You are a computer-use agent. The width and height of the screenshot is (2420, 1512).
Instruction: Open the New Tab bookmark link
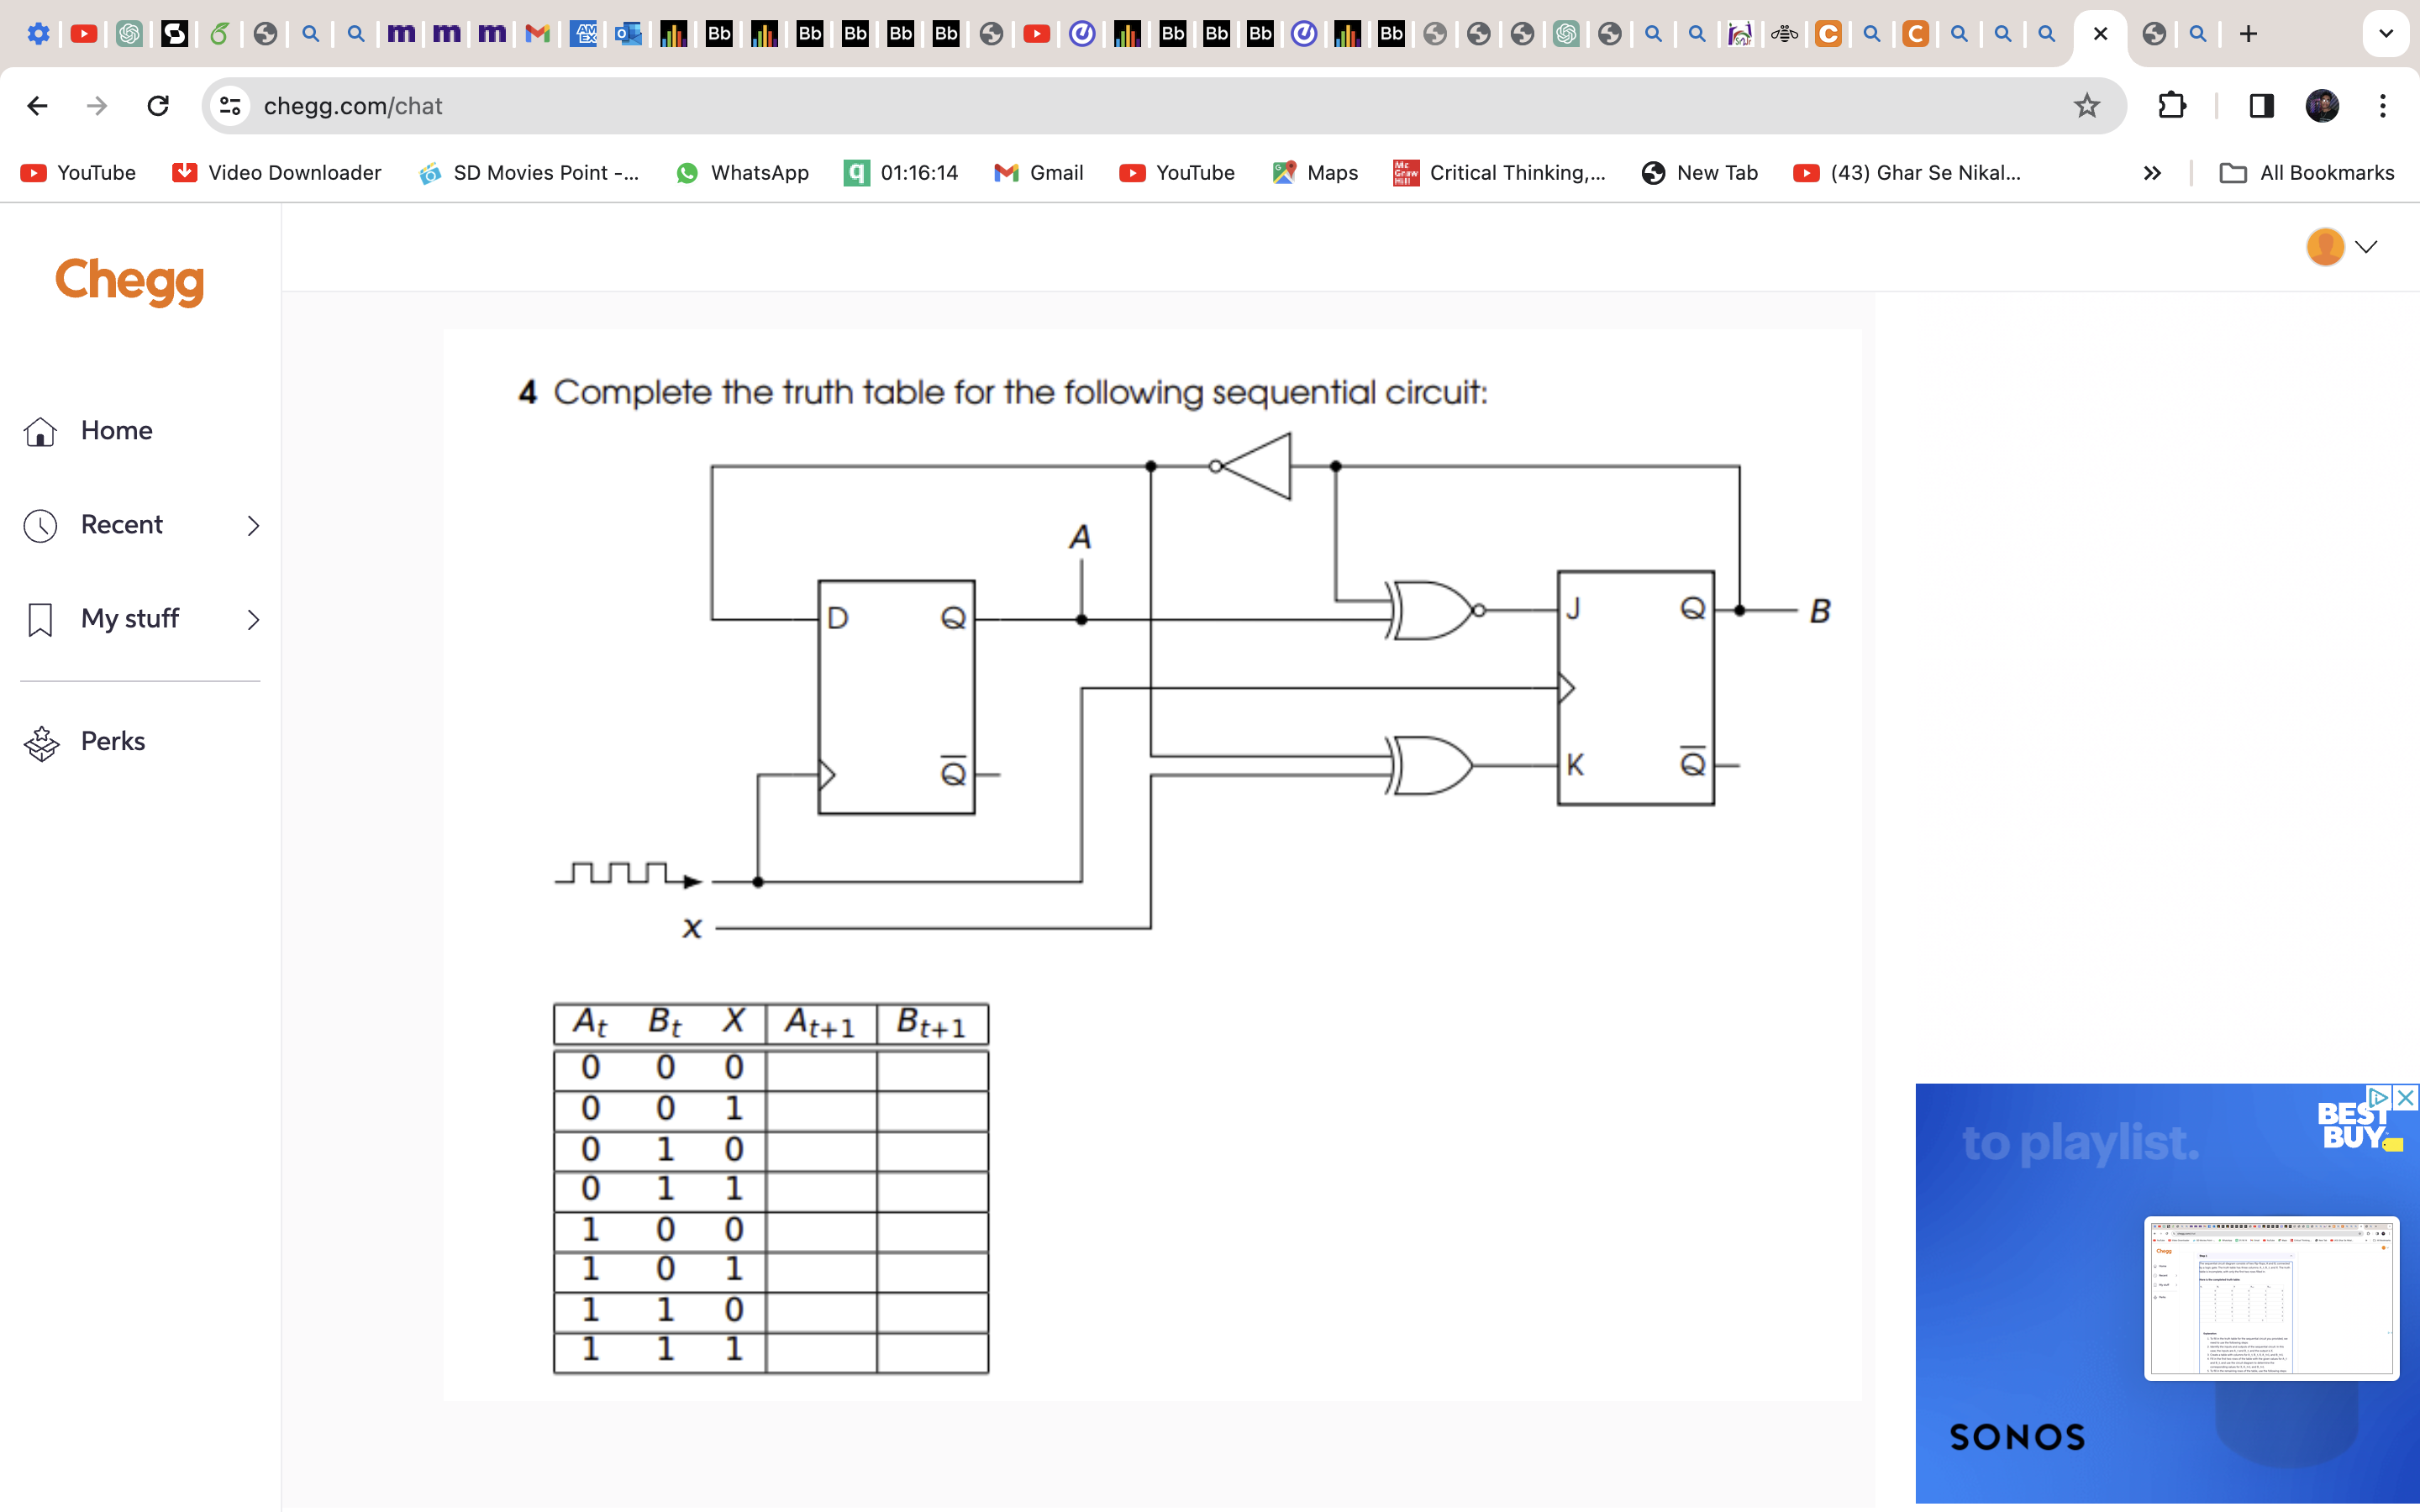point(1700,172)
